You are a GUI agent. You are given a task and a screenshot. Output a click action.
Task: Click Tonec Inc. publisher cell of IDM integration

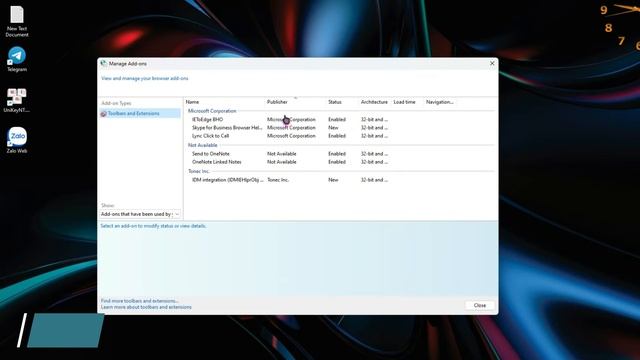(278, 180)
